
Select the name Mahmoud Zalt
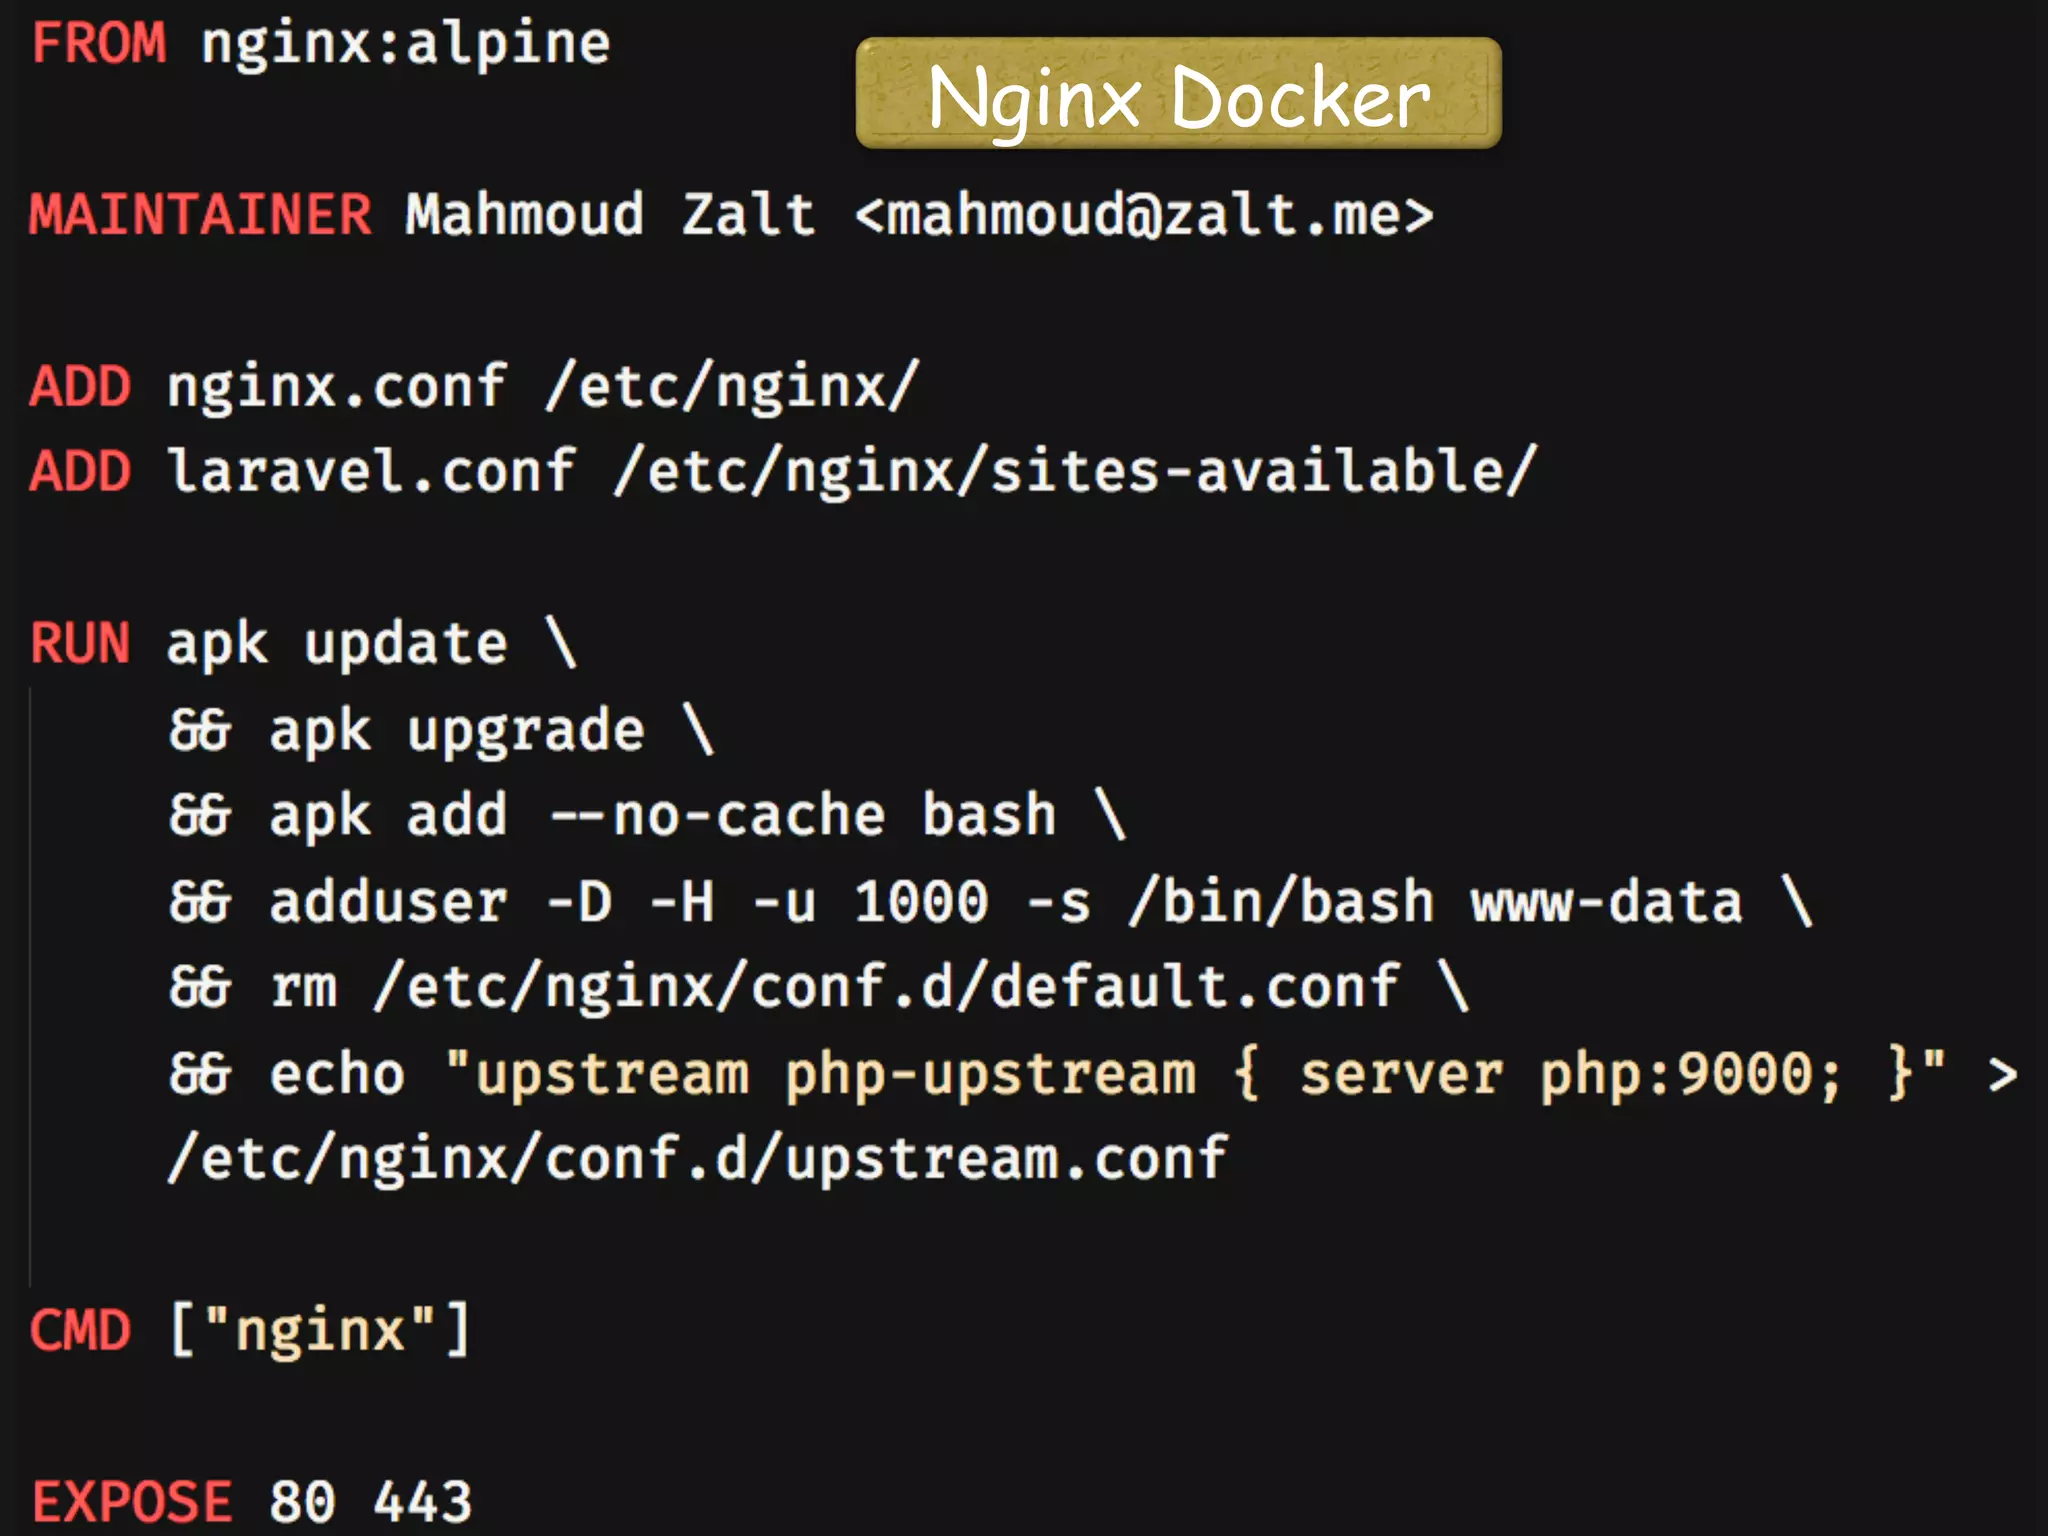pyautogui.click(x=610, y=214)
